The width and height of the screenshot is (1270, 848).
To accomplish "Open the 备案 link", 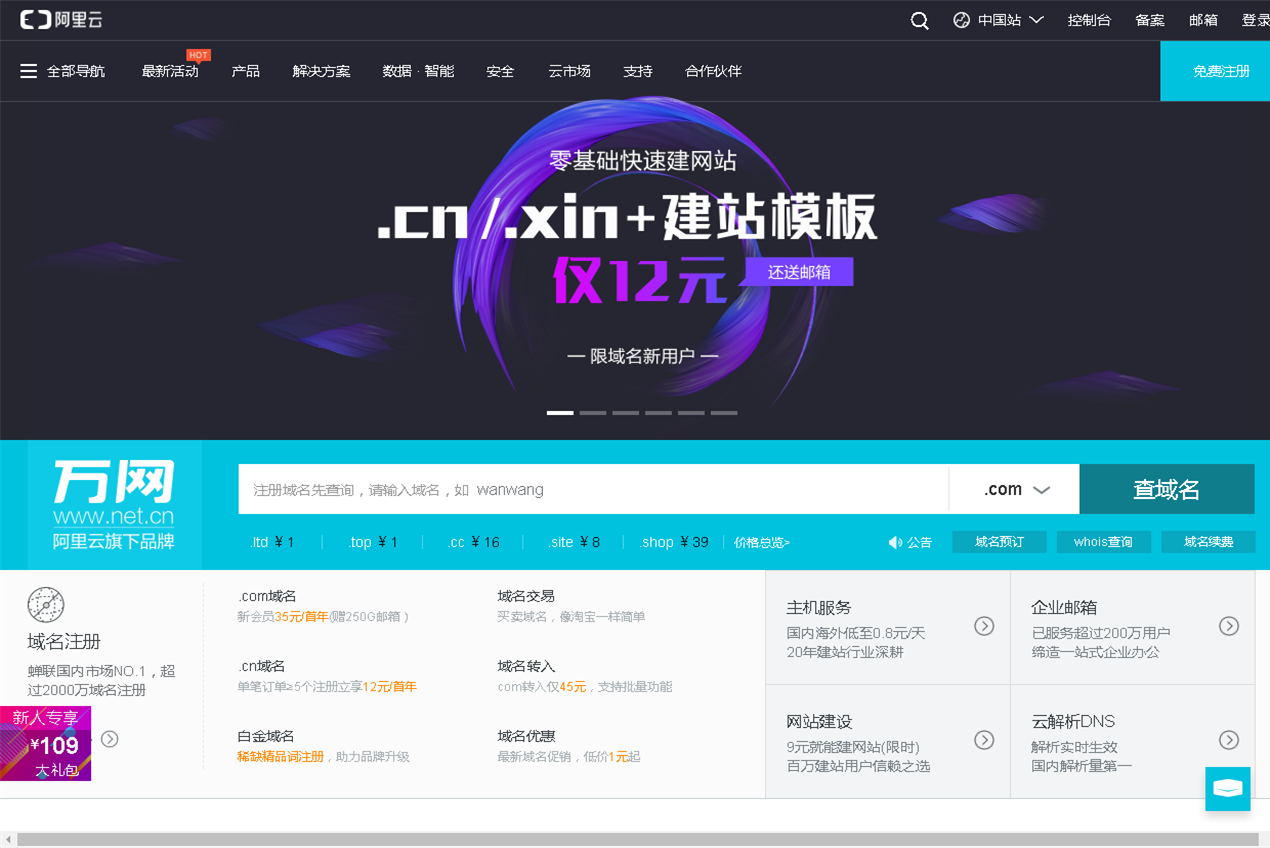I will (x=1150, y=20).
